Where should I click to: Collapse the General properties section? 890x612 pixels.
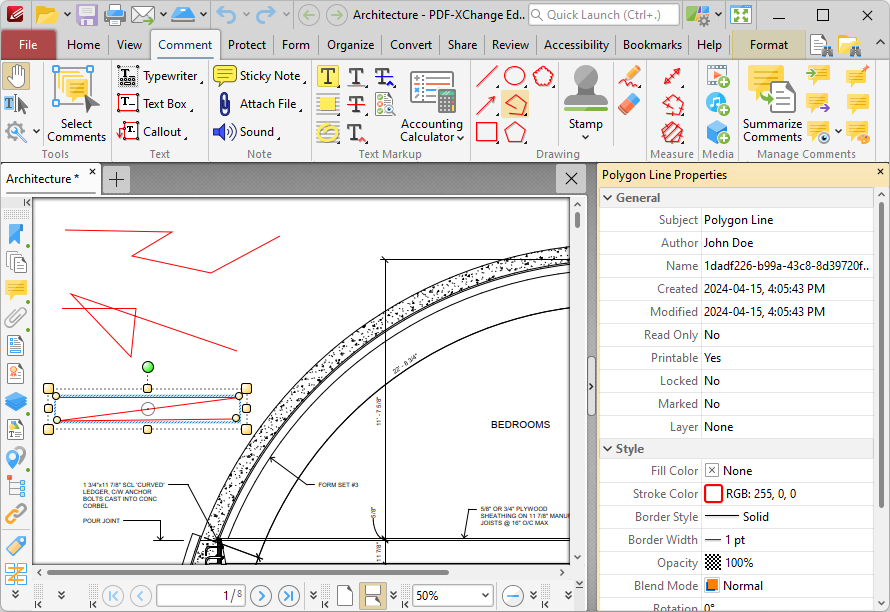click(x=608, y=198)
